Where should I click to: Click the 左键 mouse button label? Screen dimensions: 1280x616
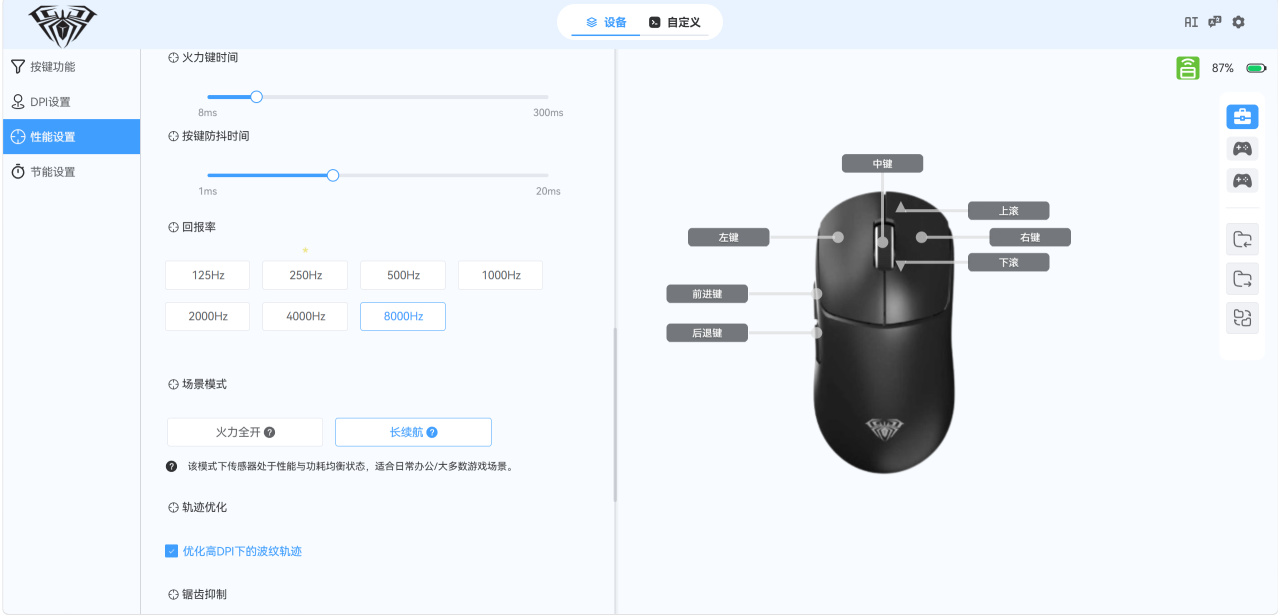pyautogui.click(x=728, y=237)
